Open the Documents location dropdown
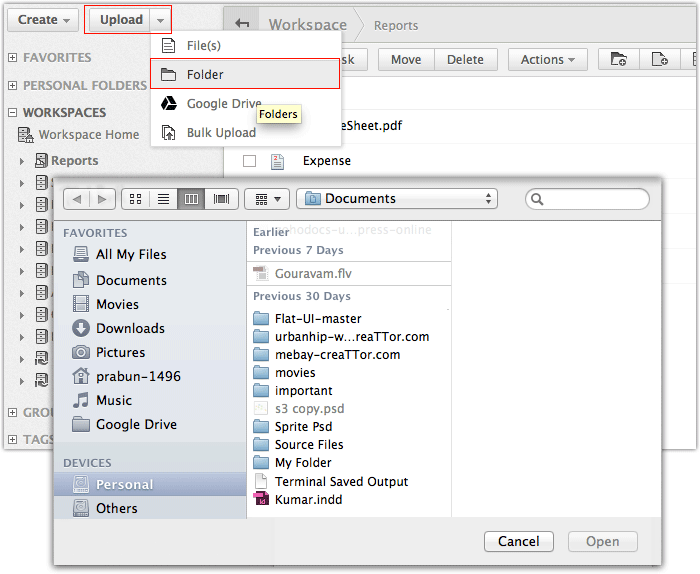700x574 pixels. tap(398, 199)
